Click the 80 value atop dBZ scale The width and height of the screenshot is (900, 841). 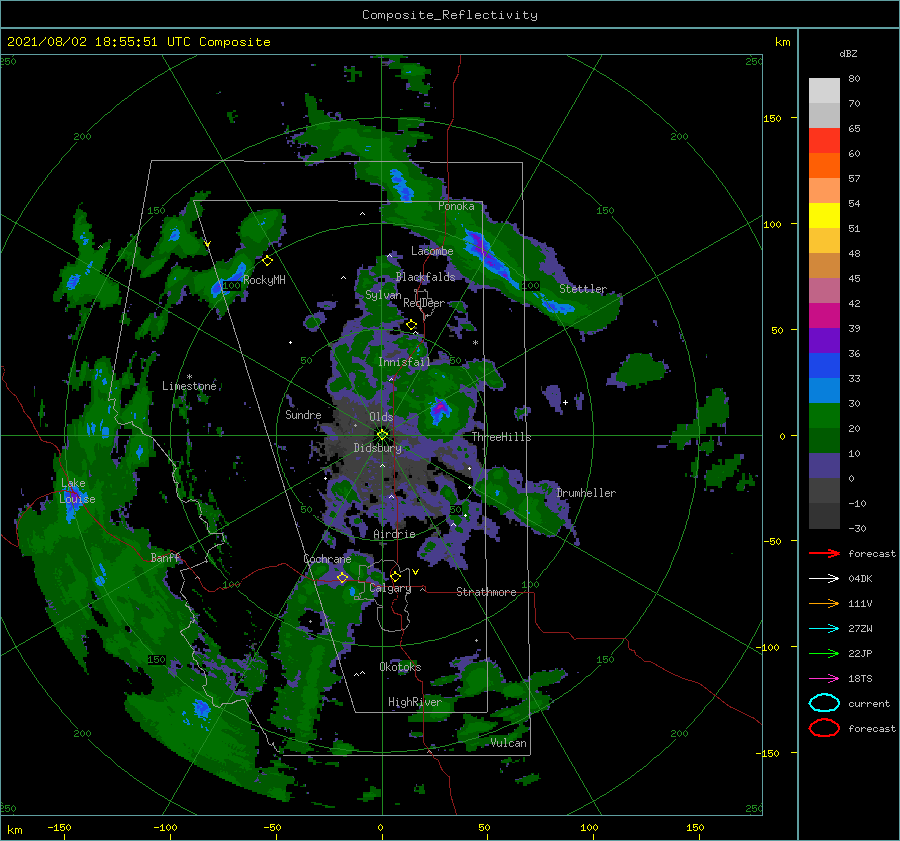pyautogui.click(x=854, y=79)
